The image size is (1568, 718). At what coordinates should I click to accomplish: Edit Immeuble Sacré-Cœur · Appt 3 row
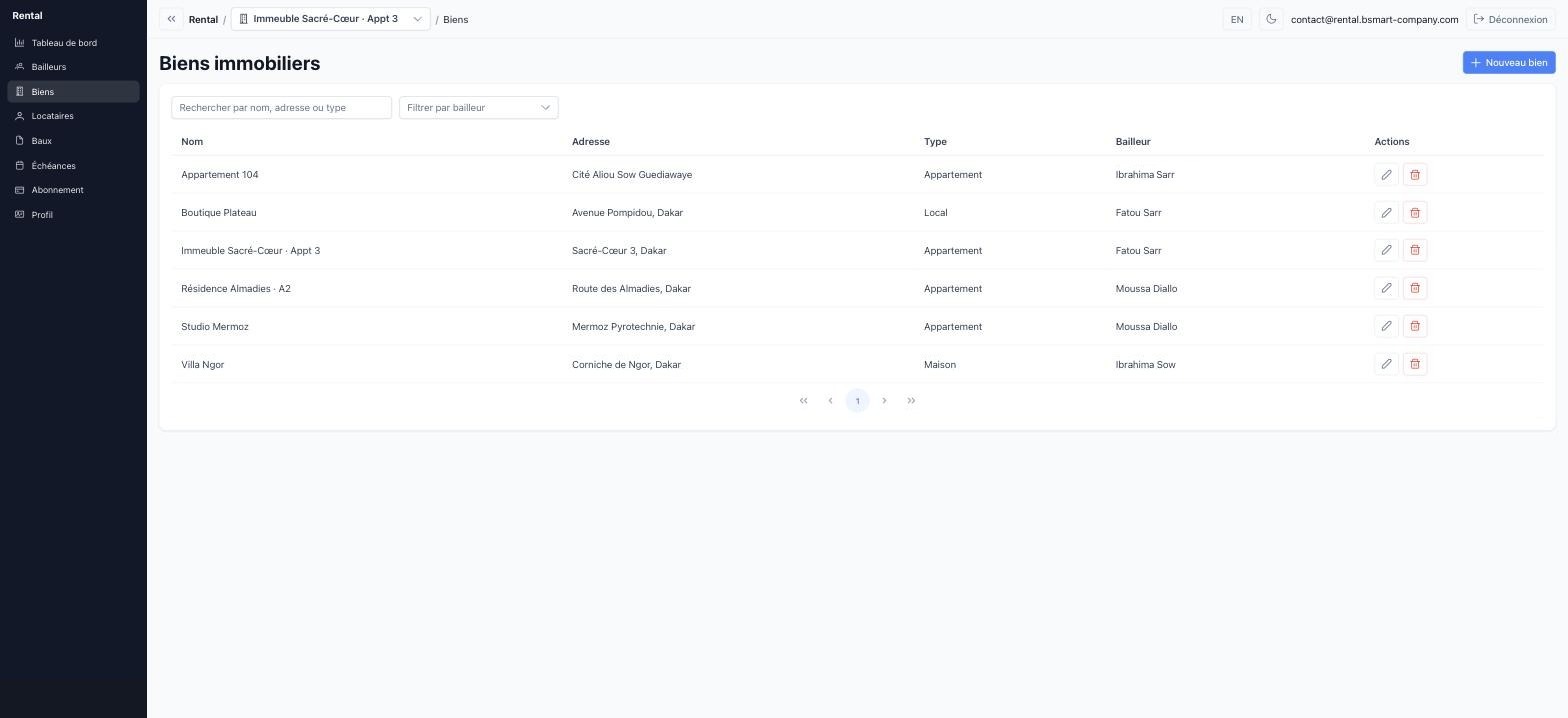click(x=1386, y=251)
